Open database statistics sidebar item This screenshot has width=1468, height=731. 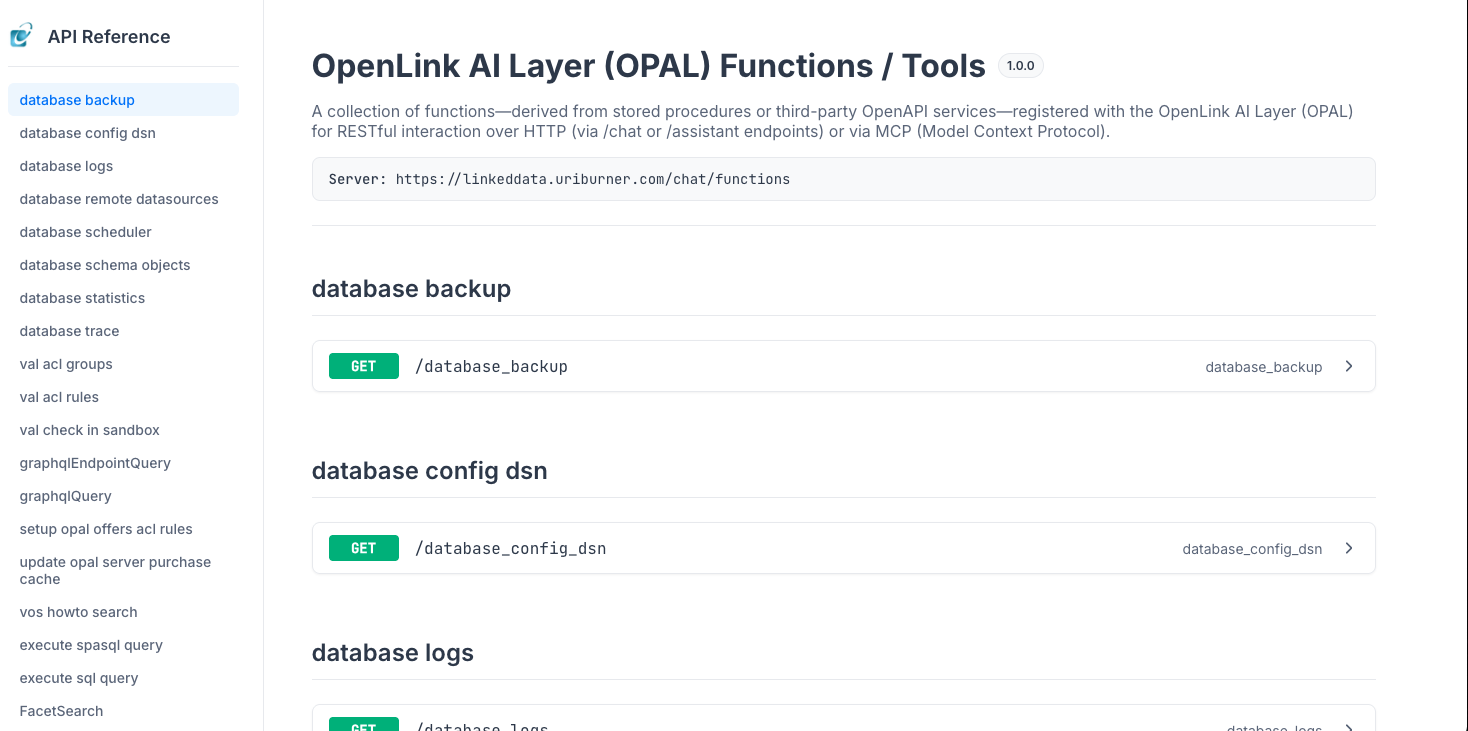point(123,298)
